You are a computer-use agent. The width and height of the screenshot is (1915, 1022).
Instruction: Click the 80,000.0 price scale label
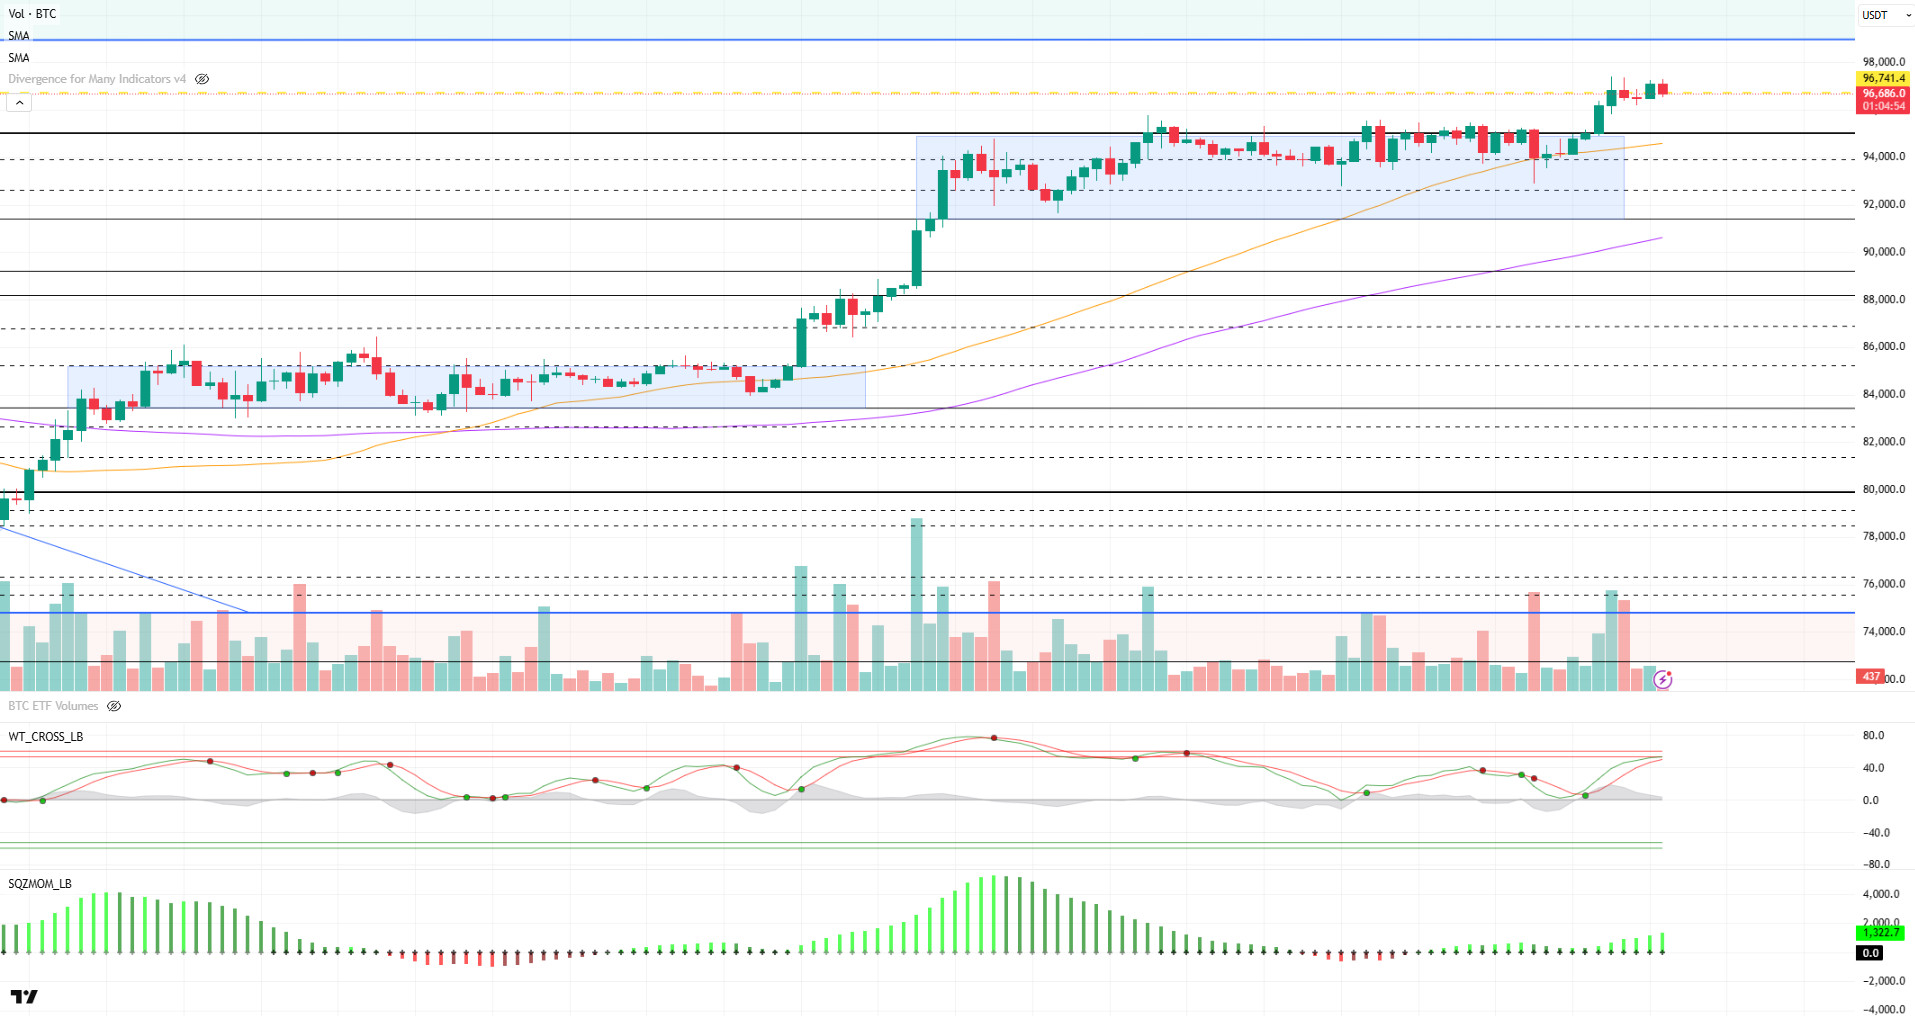click(x=1883, y=490)
